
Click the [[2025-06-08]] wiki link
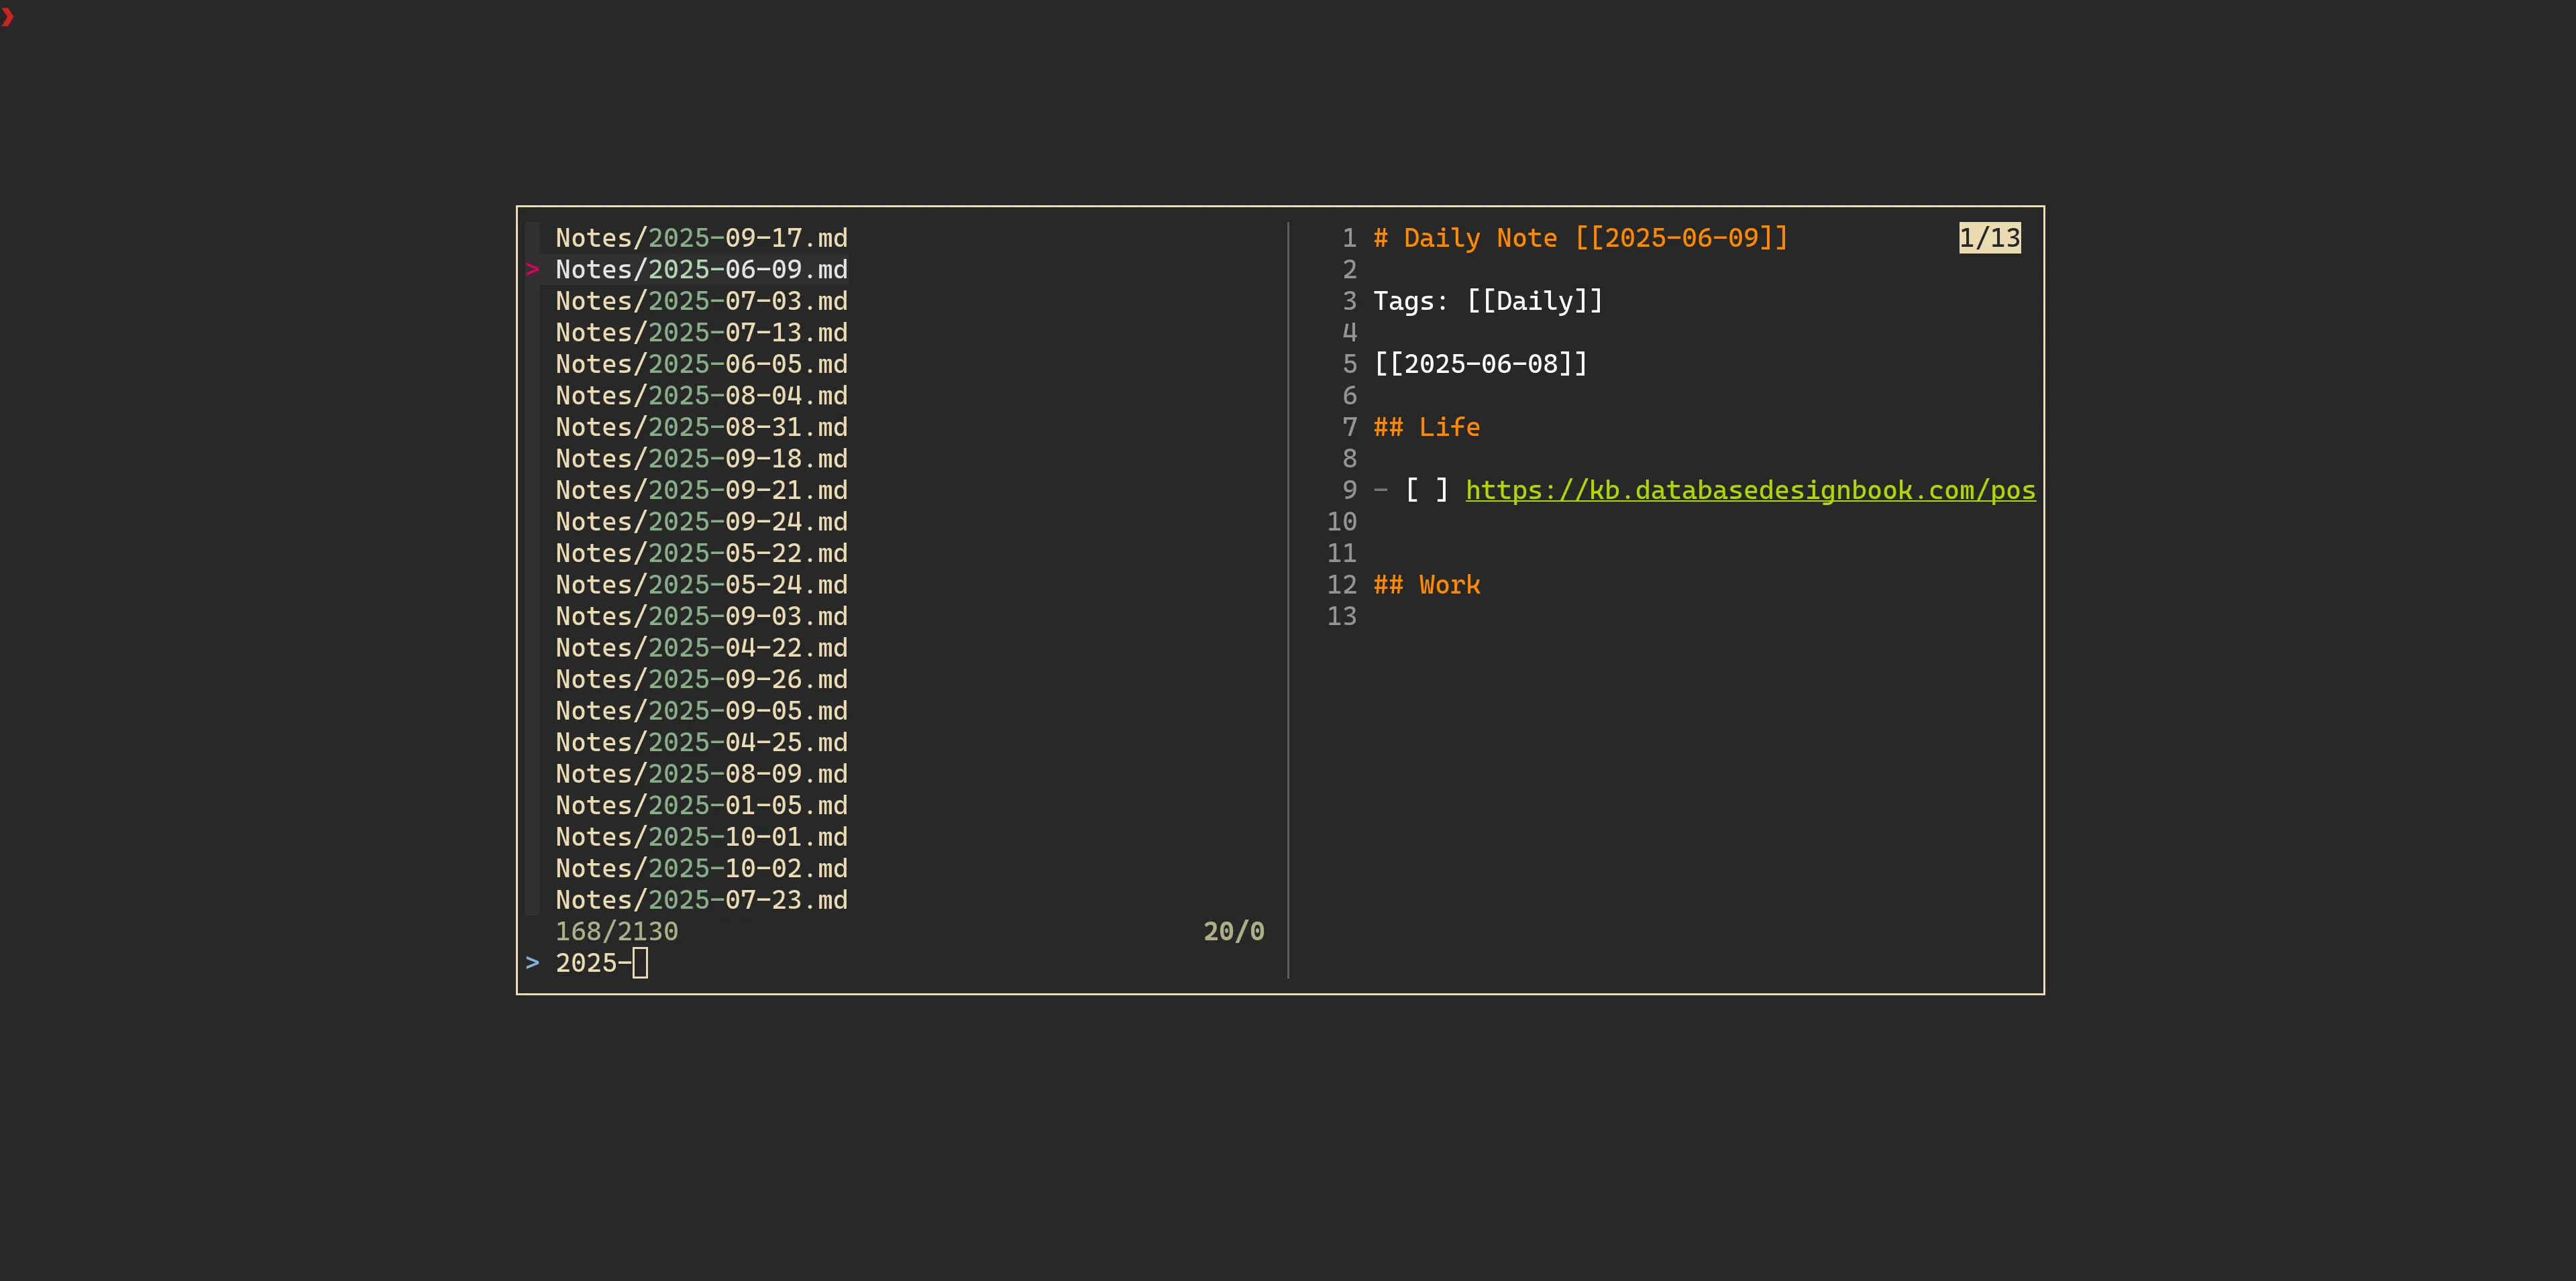pos(1480,364)
